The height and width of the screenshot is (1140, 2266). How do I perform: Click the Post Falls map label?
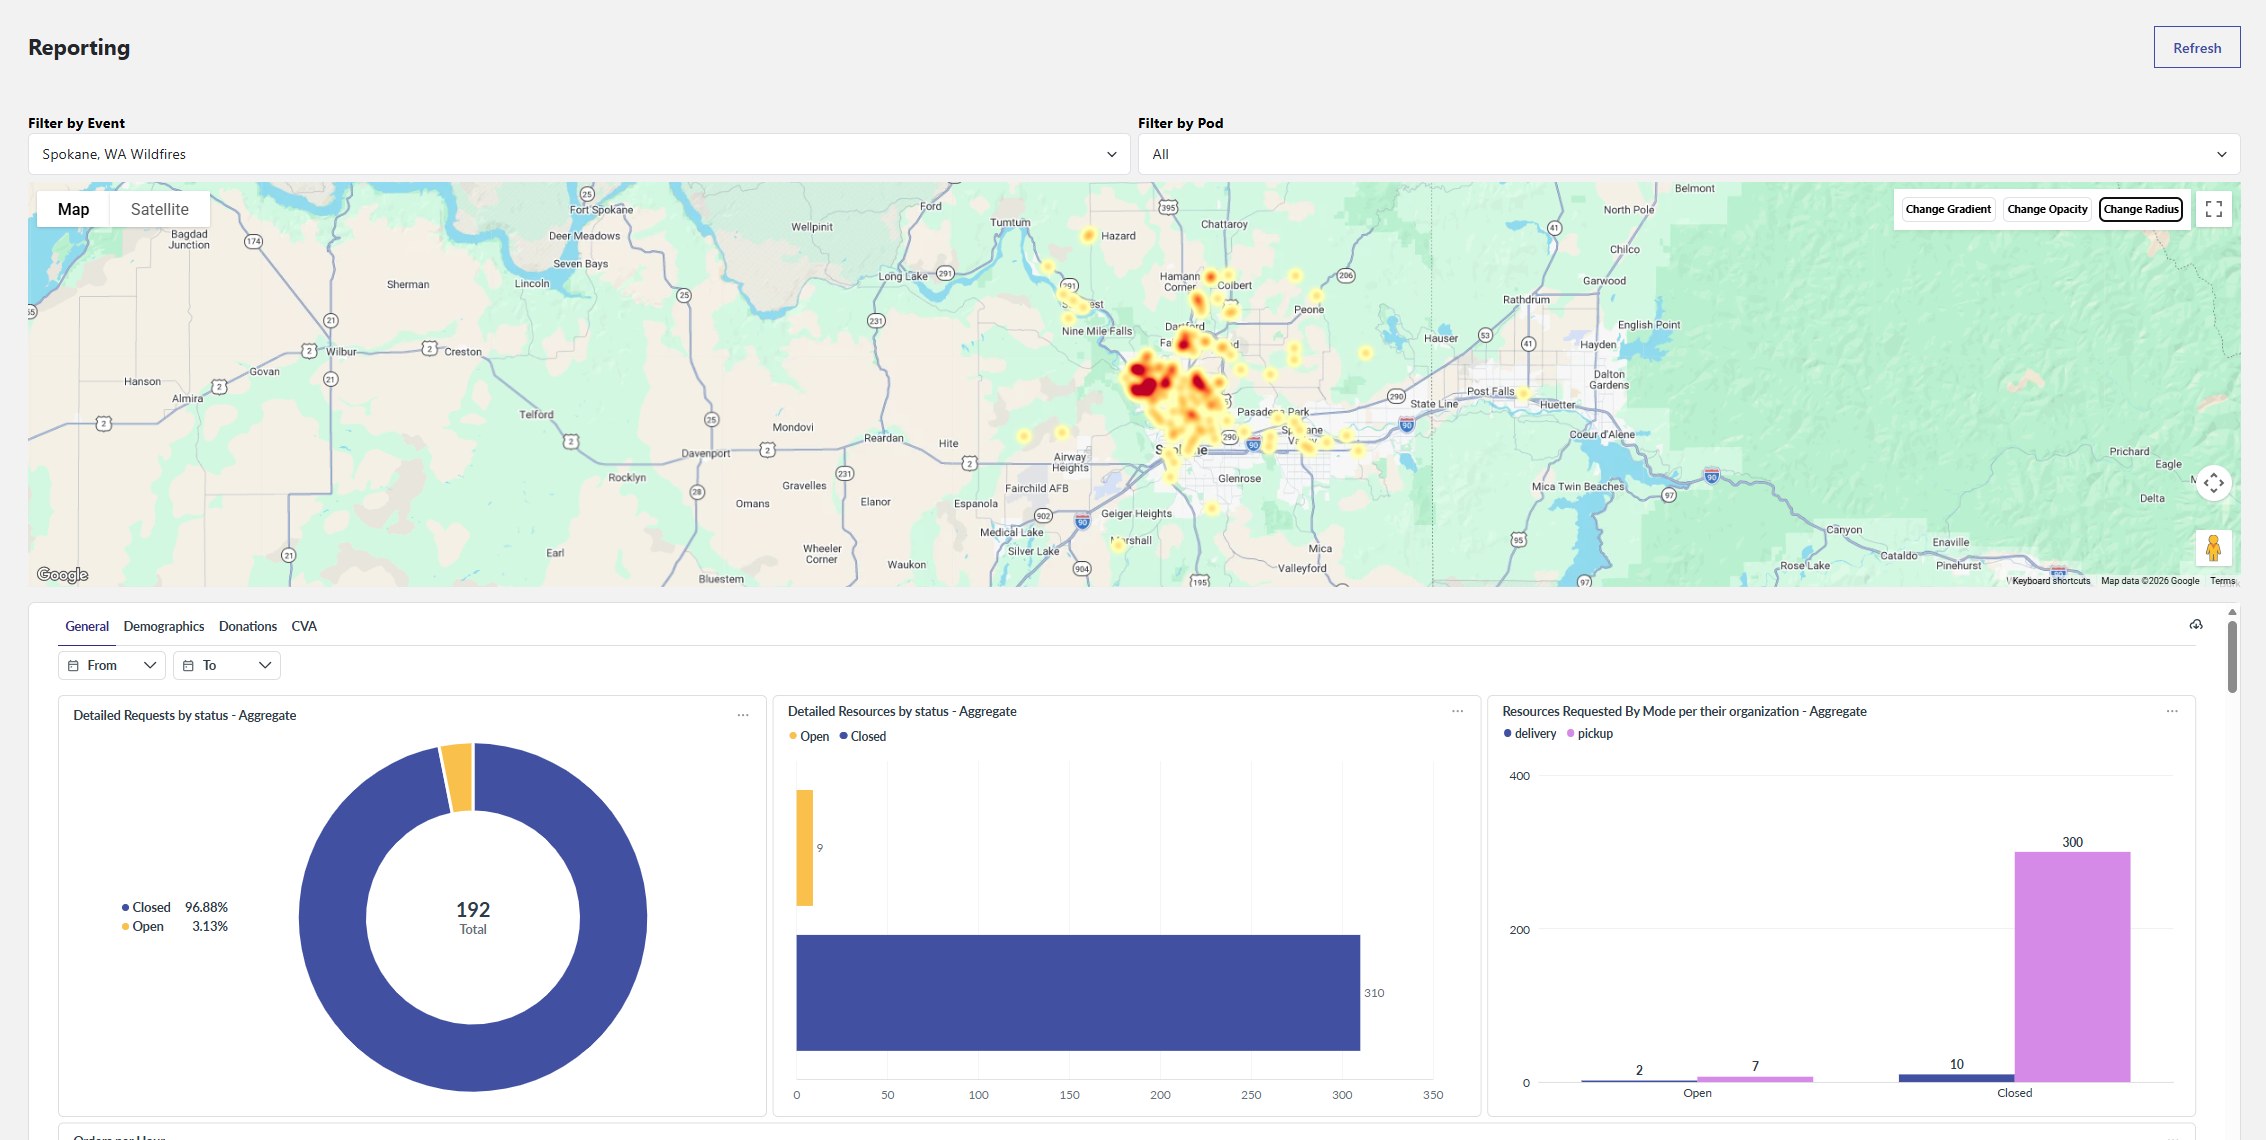coord(1490,391)
